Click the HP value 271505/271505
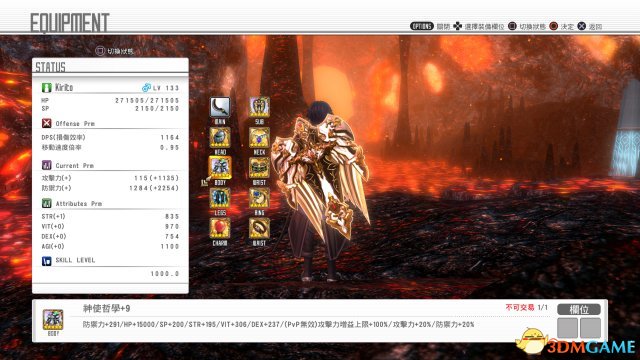This screenshot has width=640, height=360. [x=147, y=100]
